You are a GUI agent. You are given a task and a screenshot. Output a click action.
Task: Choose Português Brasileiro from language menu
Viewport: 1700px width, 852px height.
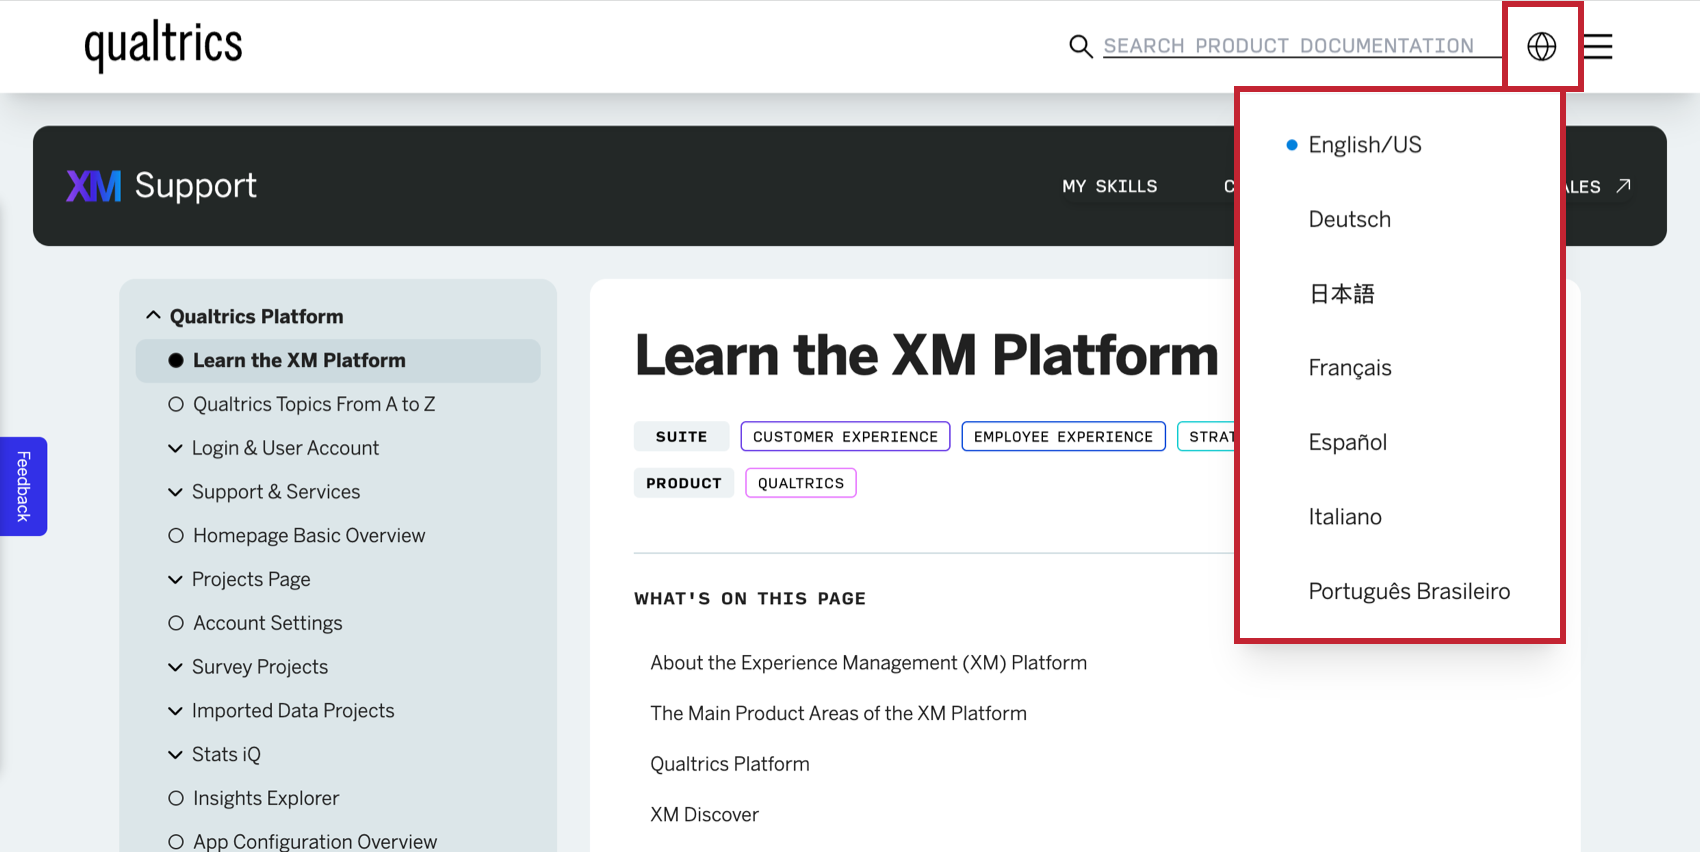tap(1409, 591)
